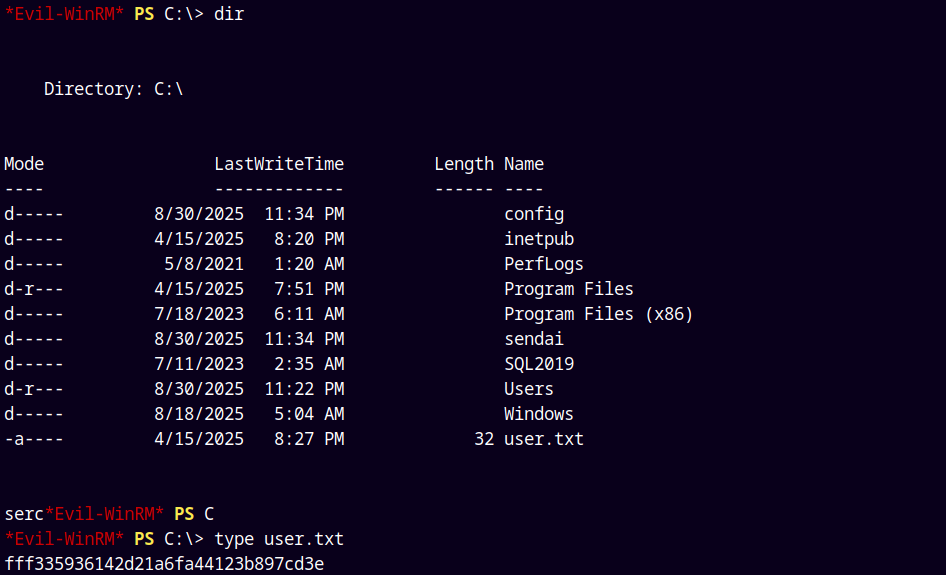This screenshot has height=575, width=946.
Task: Click user.txt in the directory listing
Action: coord(544,439)
